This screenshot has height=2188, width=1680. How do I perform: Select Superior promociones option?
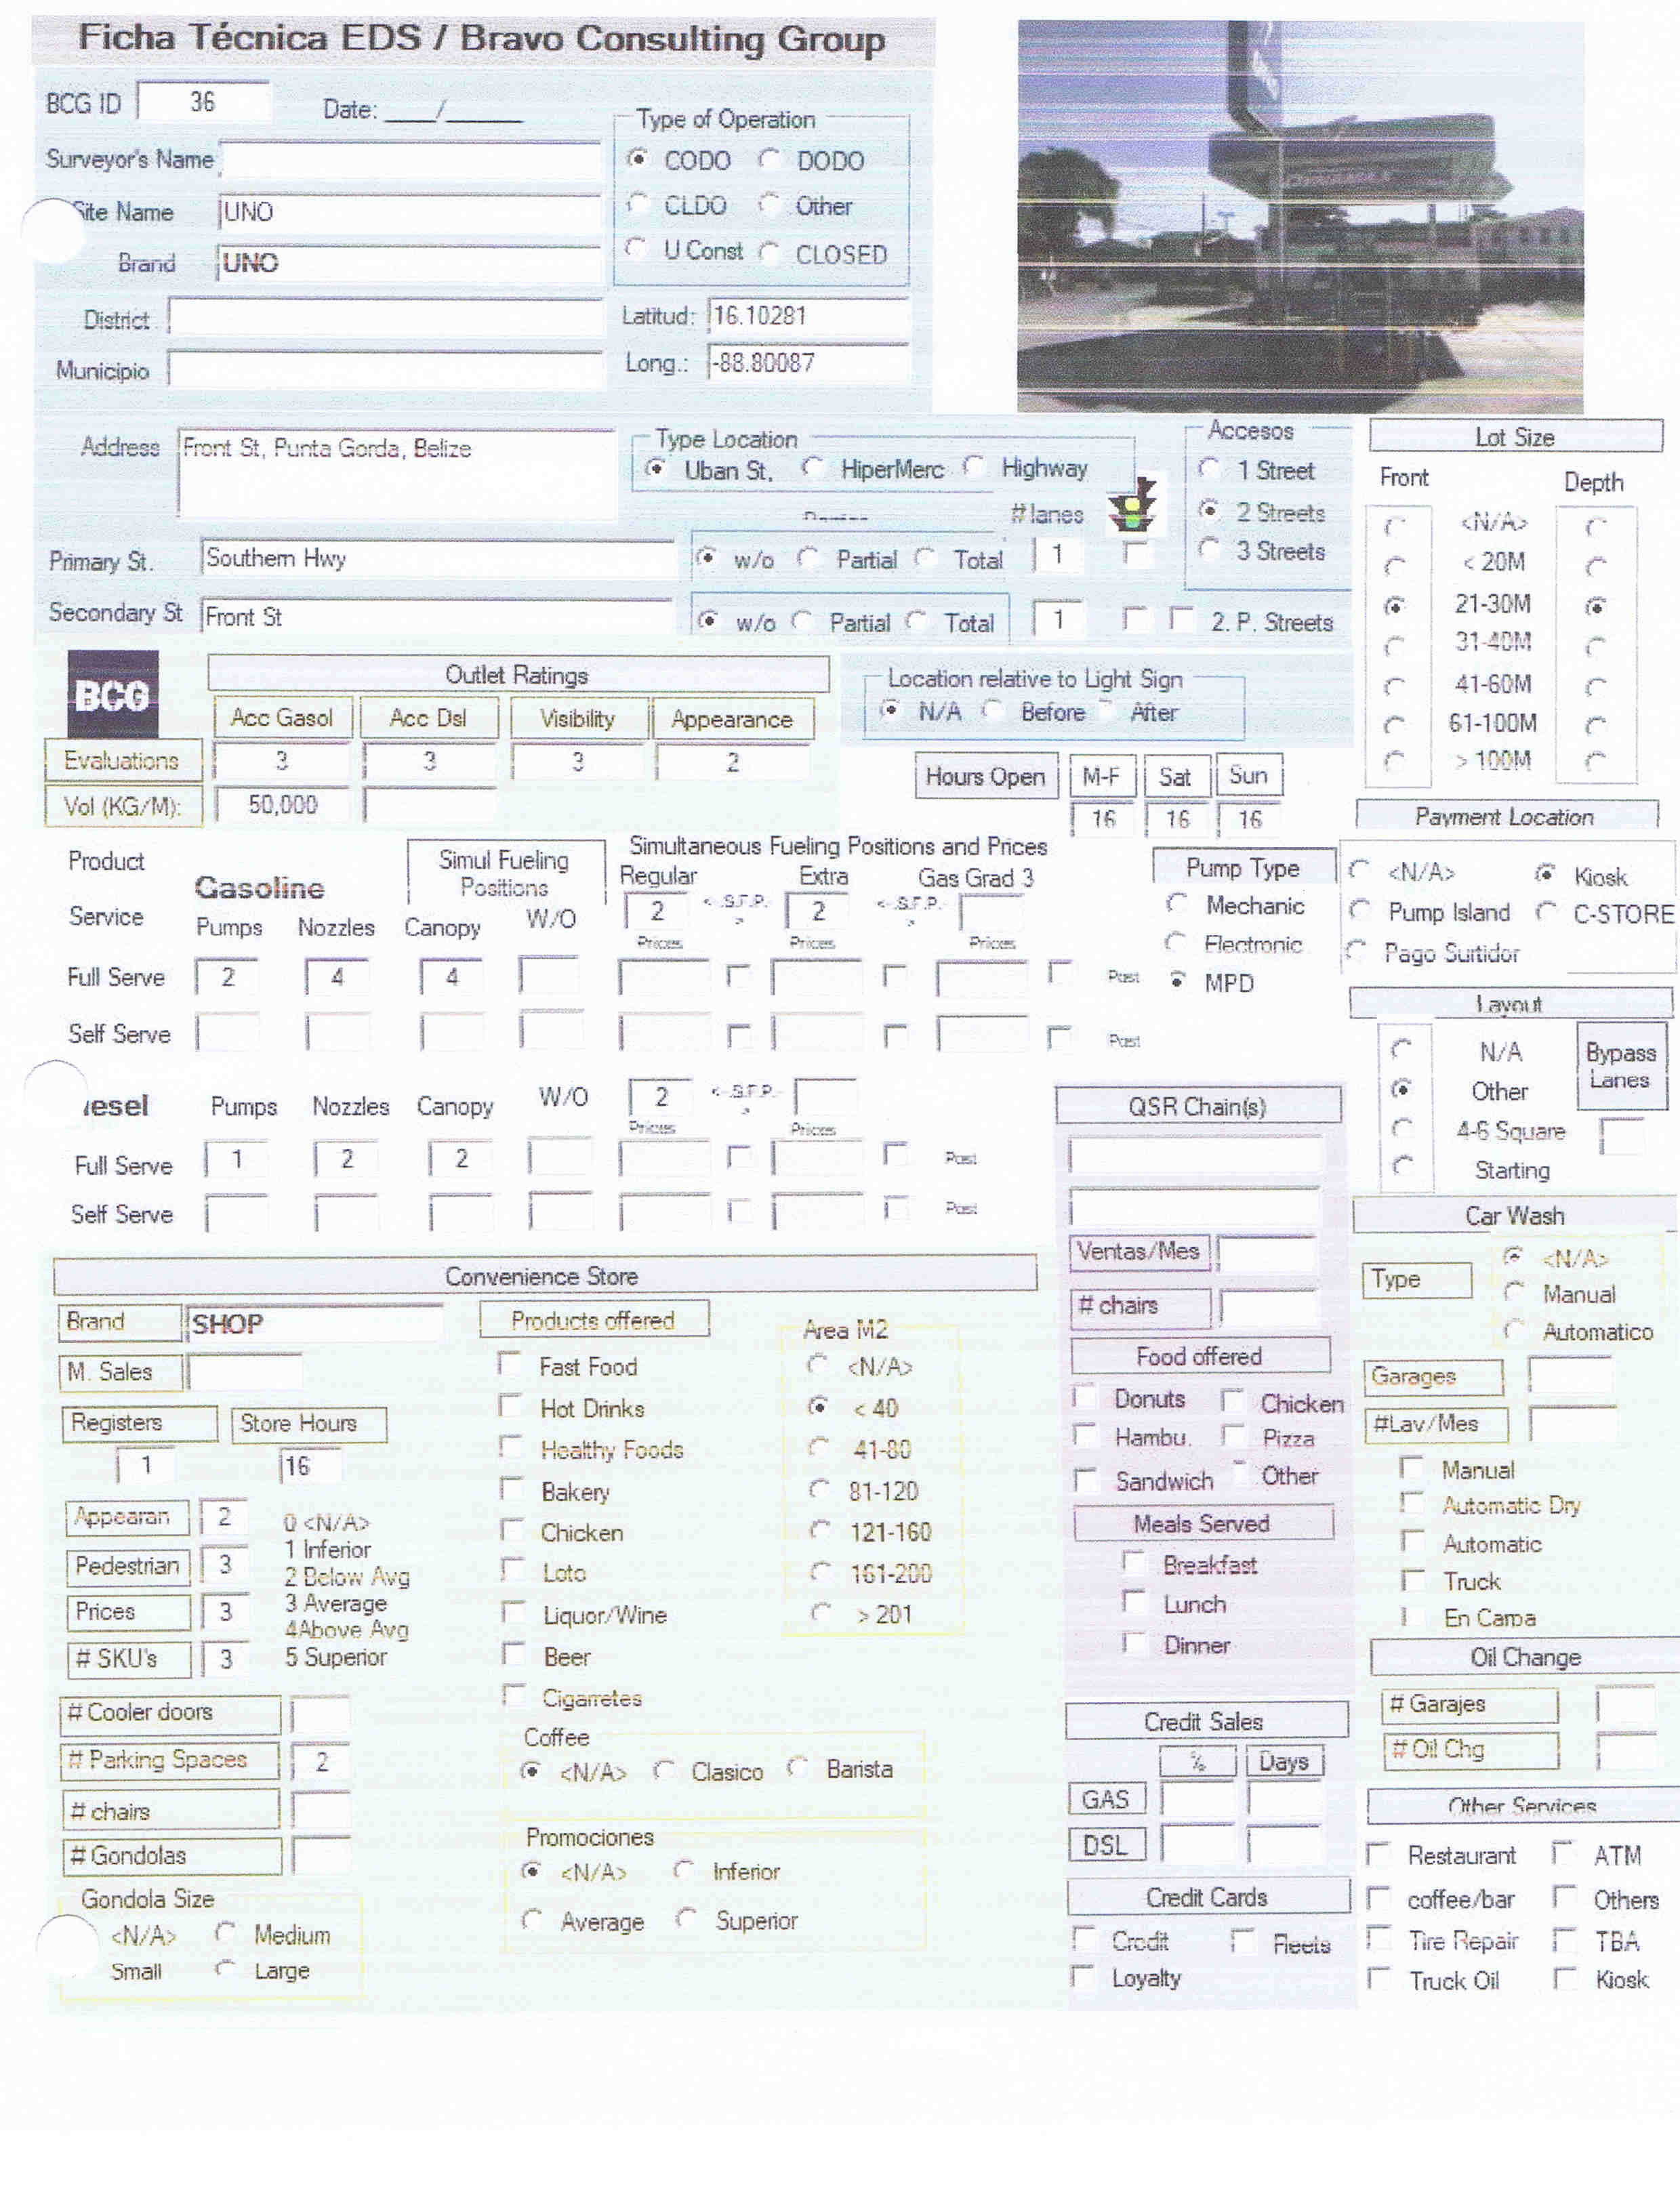[686, 1918]
